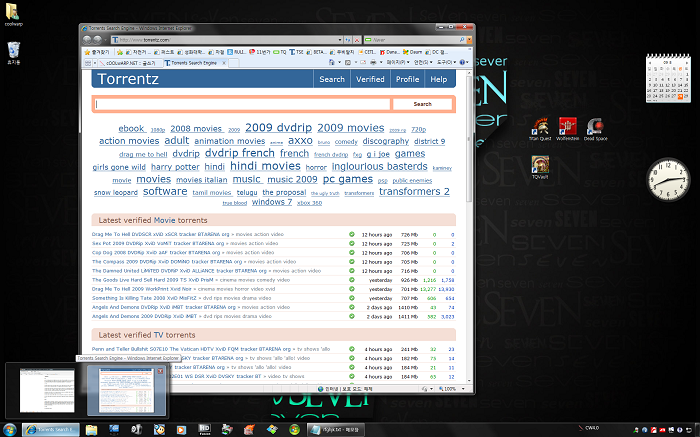
Task: Expand the Home button dropdown arrow
Action: 339,62
